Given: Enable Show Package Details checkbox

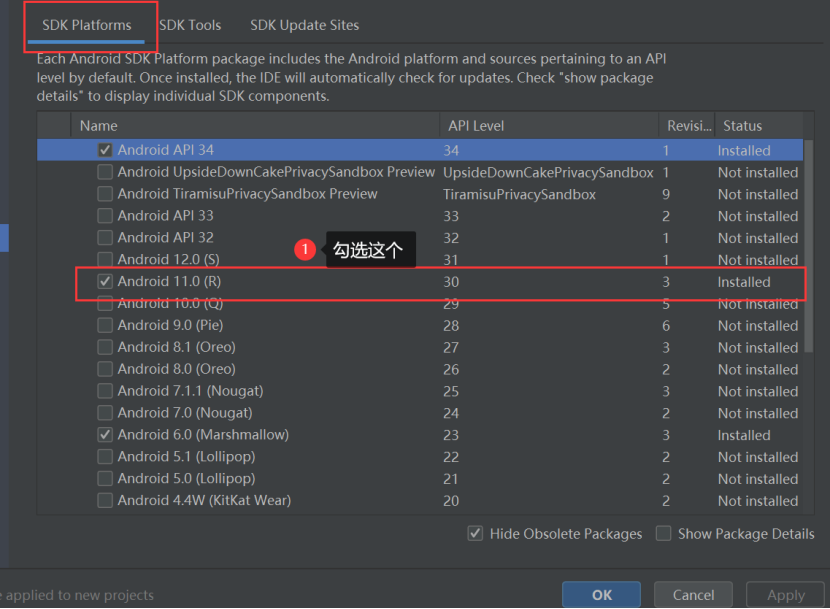Looking at the screenshot, I should 663,533.
